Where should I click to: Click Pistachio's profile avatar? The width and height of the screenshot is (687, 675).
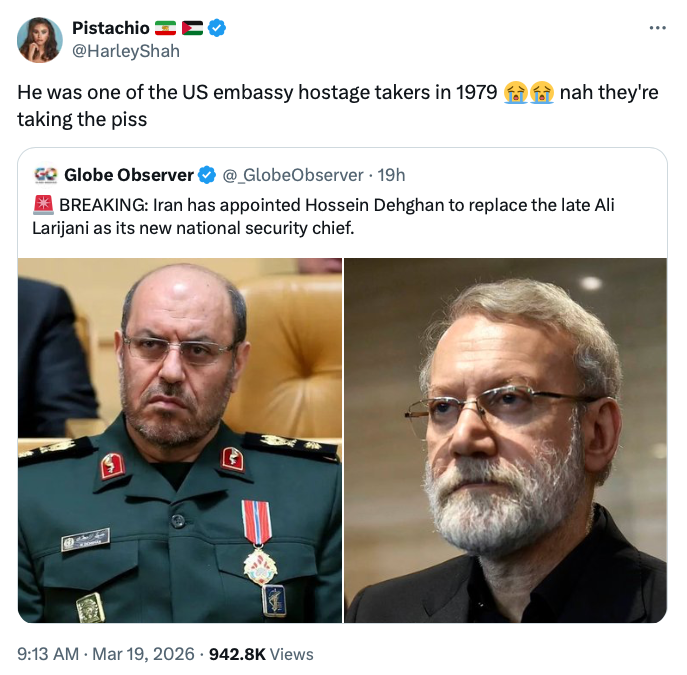[x=39, y=39]
